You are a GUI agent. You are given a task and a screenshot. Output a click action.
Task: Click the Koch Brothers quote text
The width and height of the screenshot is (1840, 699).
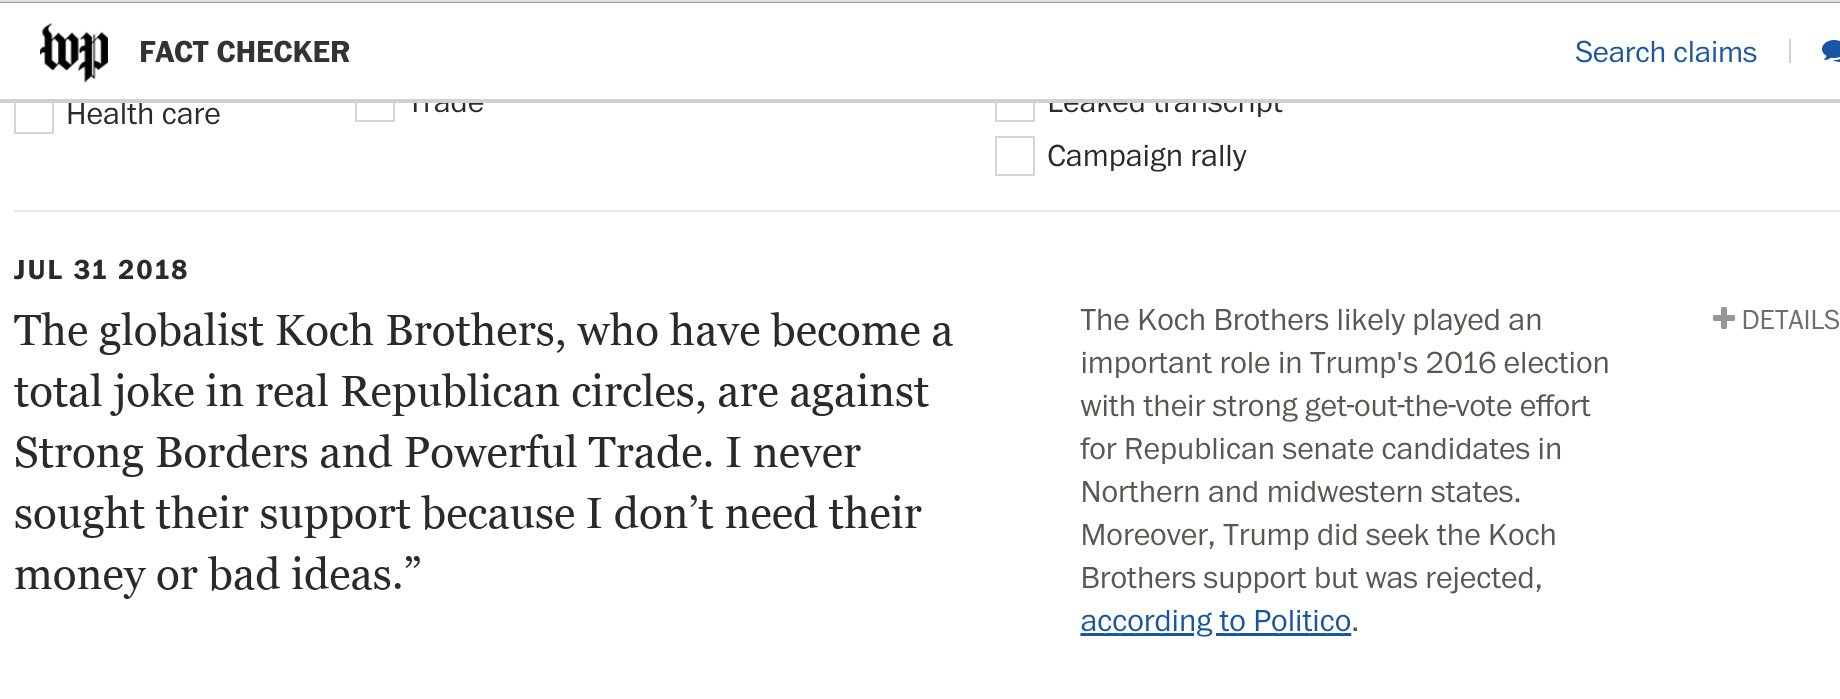(480, 452)
